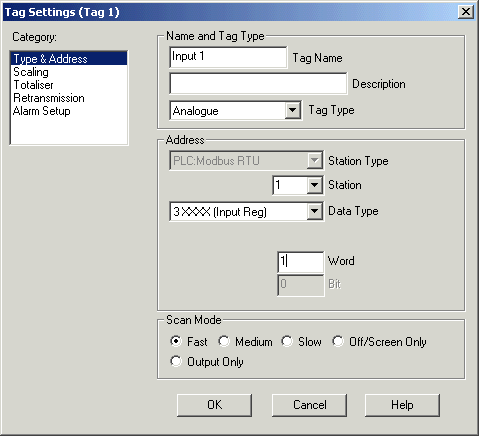The width and height of the screenshot is (479, 436).
Task: Enable the Output Only scan mode
Action: coord(176,361)
